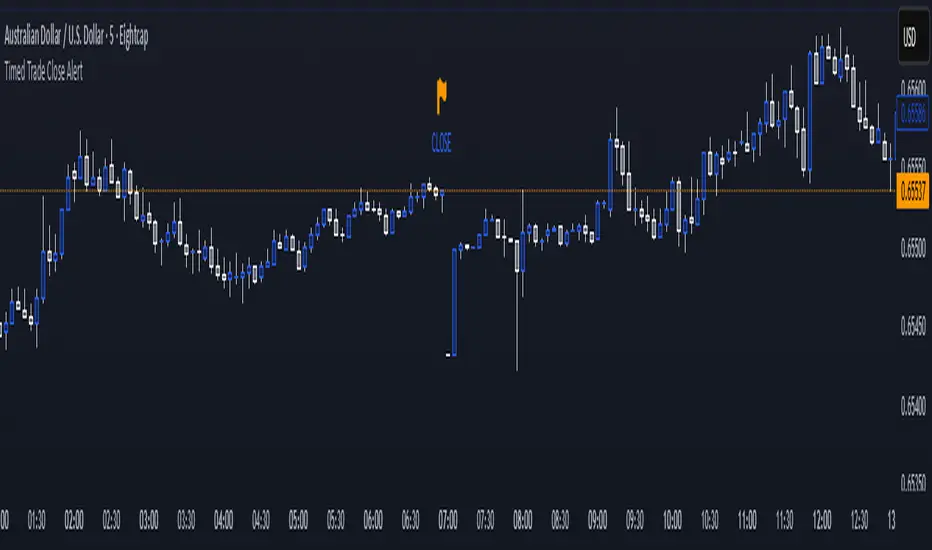Click the 06:00 time axis label

coord(373,520)
